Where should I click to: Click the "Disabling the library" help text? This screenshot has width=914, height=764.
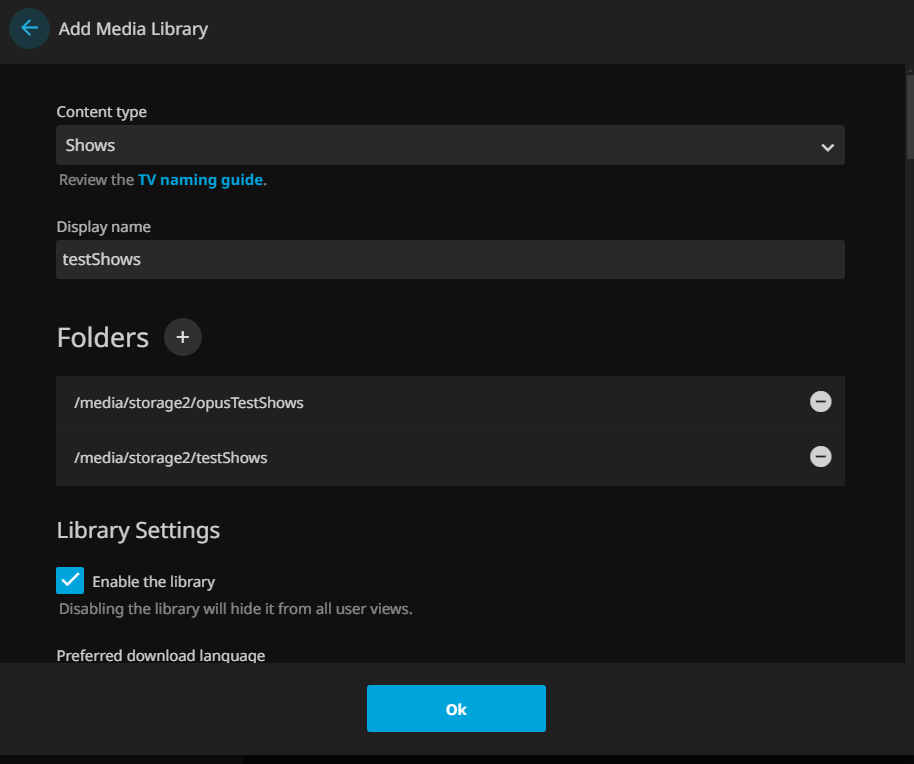pos(235,608)
